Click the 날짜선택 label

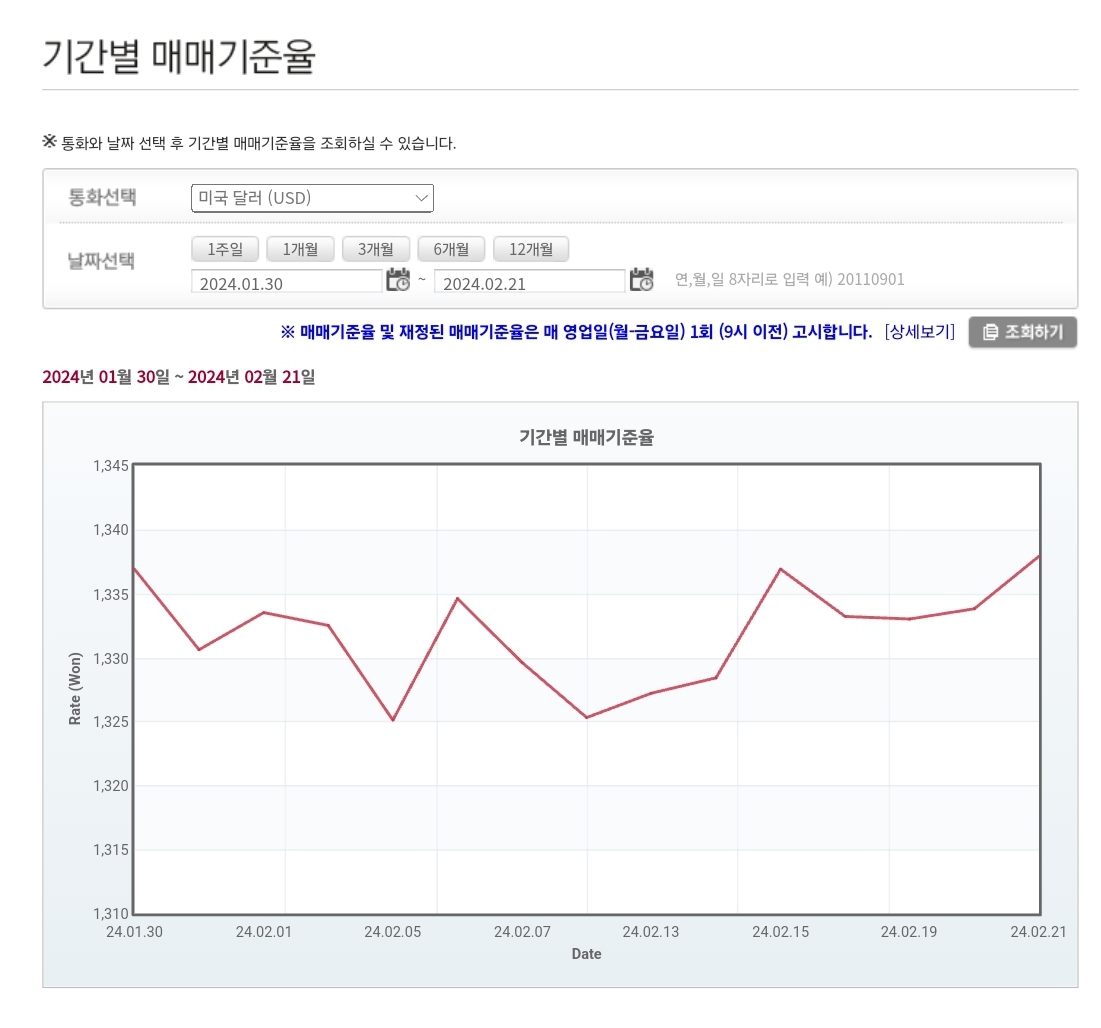click(x=101, y=261)
